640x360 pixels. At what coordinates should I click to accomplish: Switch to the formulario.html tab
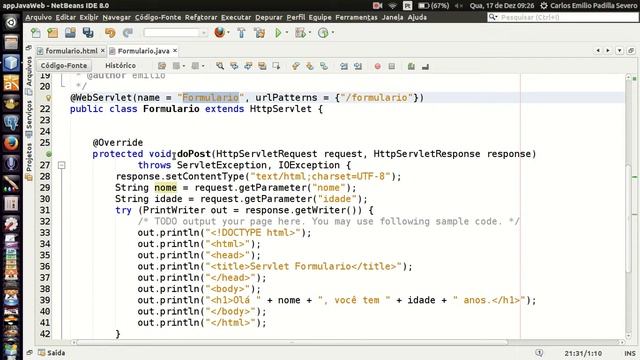pyautogui.click(x=71, y=51)
